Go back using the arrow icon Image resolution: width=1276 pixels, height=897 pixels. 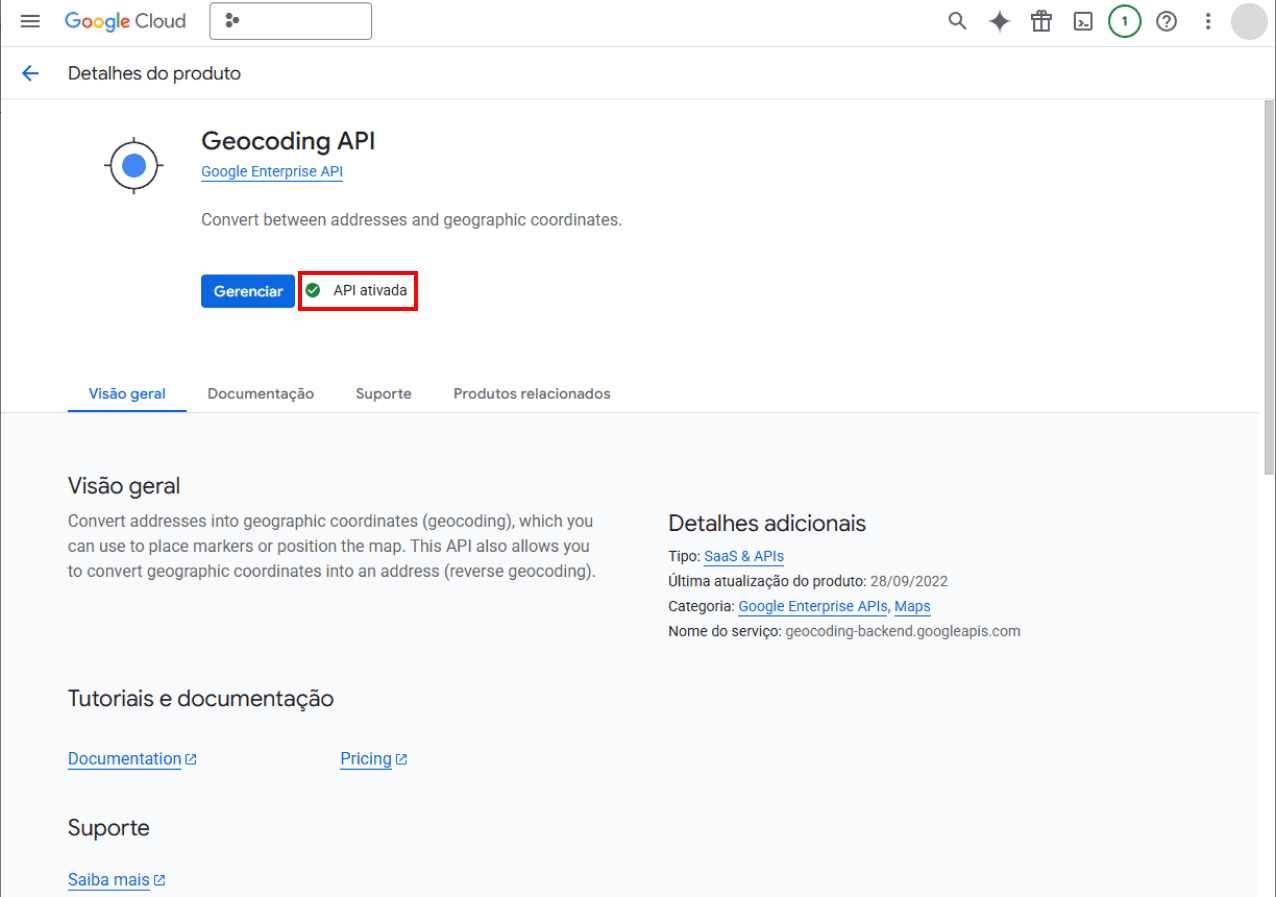(x=30, y=73)
